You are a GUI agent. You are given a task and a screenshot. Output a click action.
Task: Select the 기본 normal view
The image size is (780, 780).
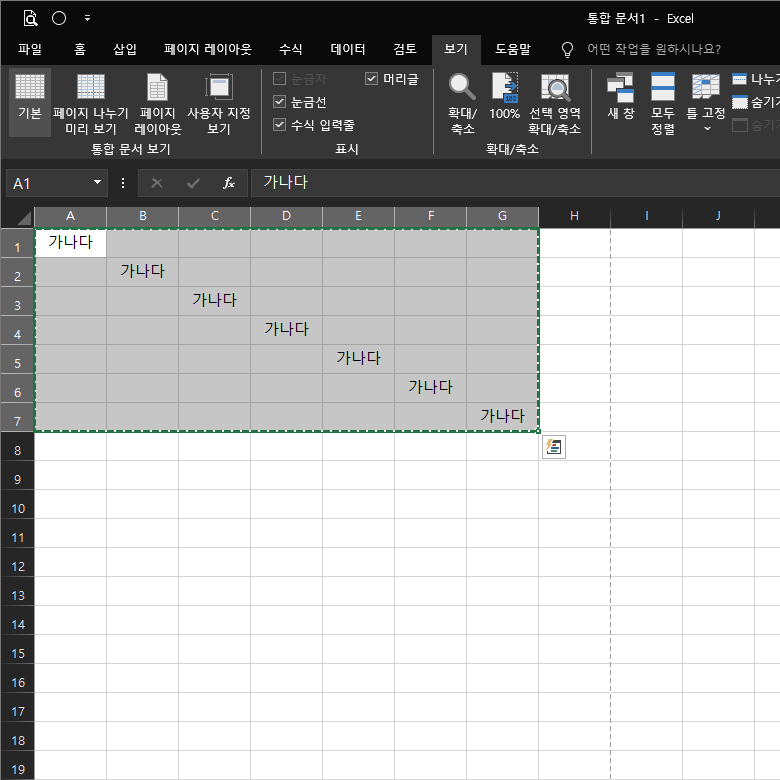pos(30,102)
